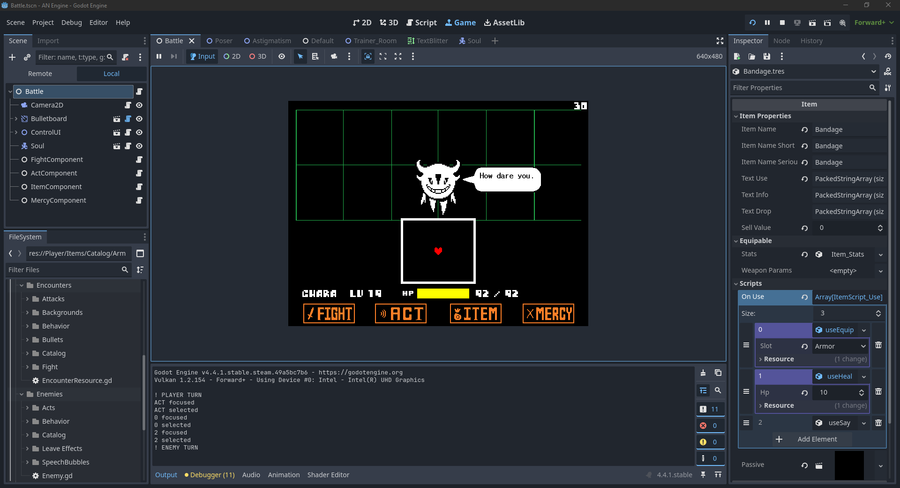The width and height of the screenshot is (900, 488).
Task: Open the Inspector object history list
Action: pyautogui.click(x=888, y=56)
